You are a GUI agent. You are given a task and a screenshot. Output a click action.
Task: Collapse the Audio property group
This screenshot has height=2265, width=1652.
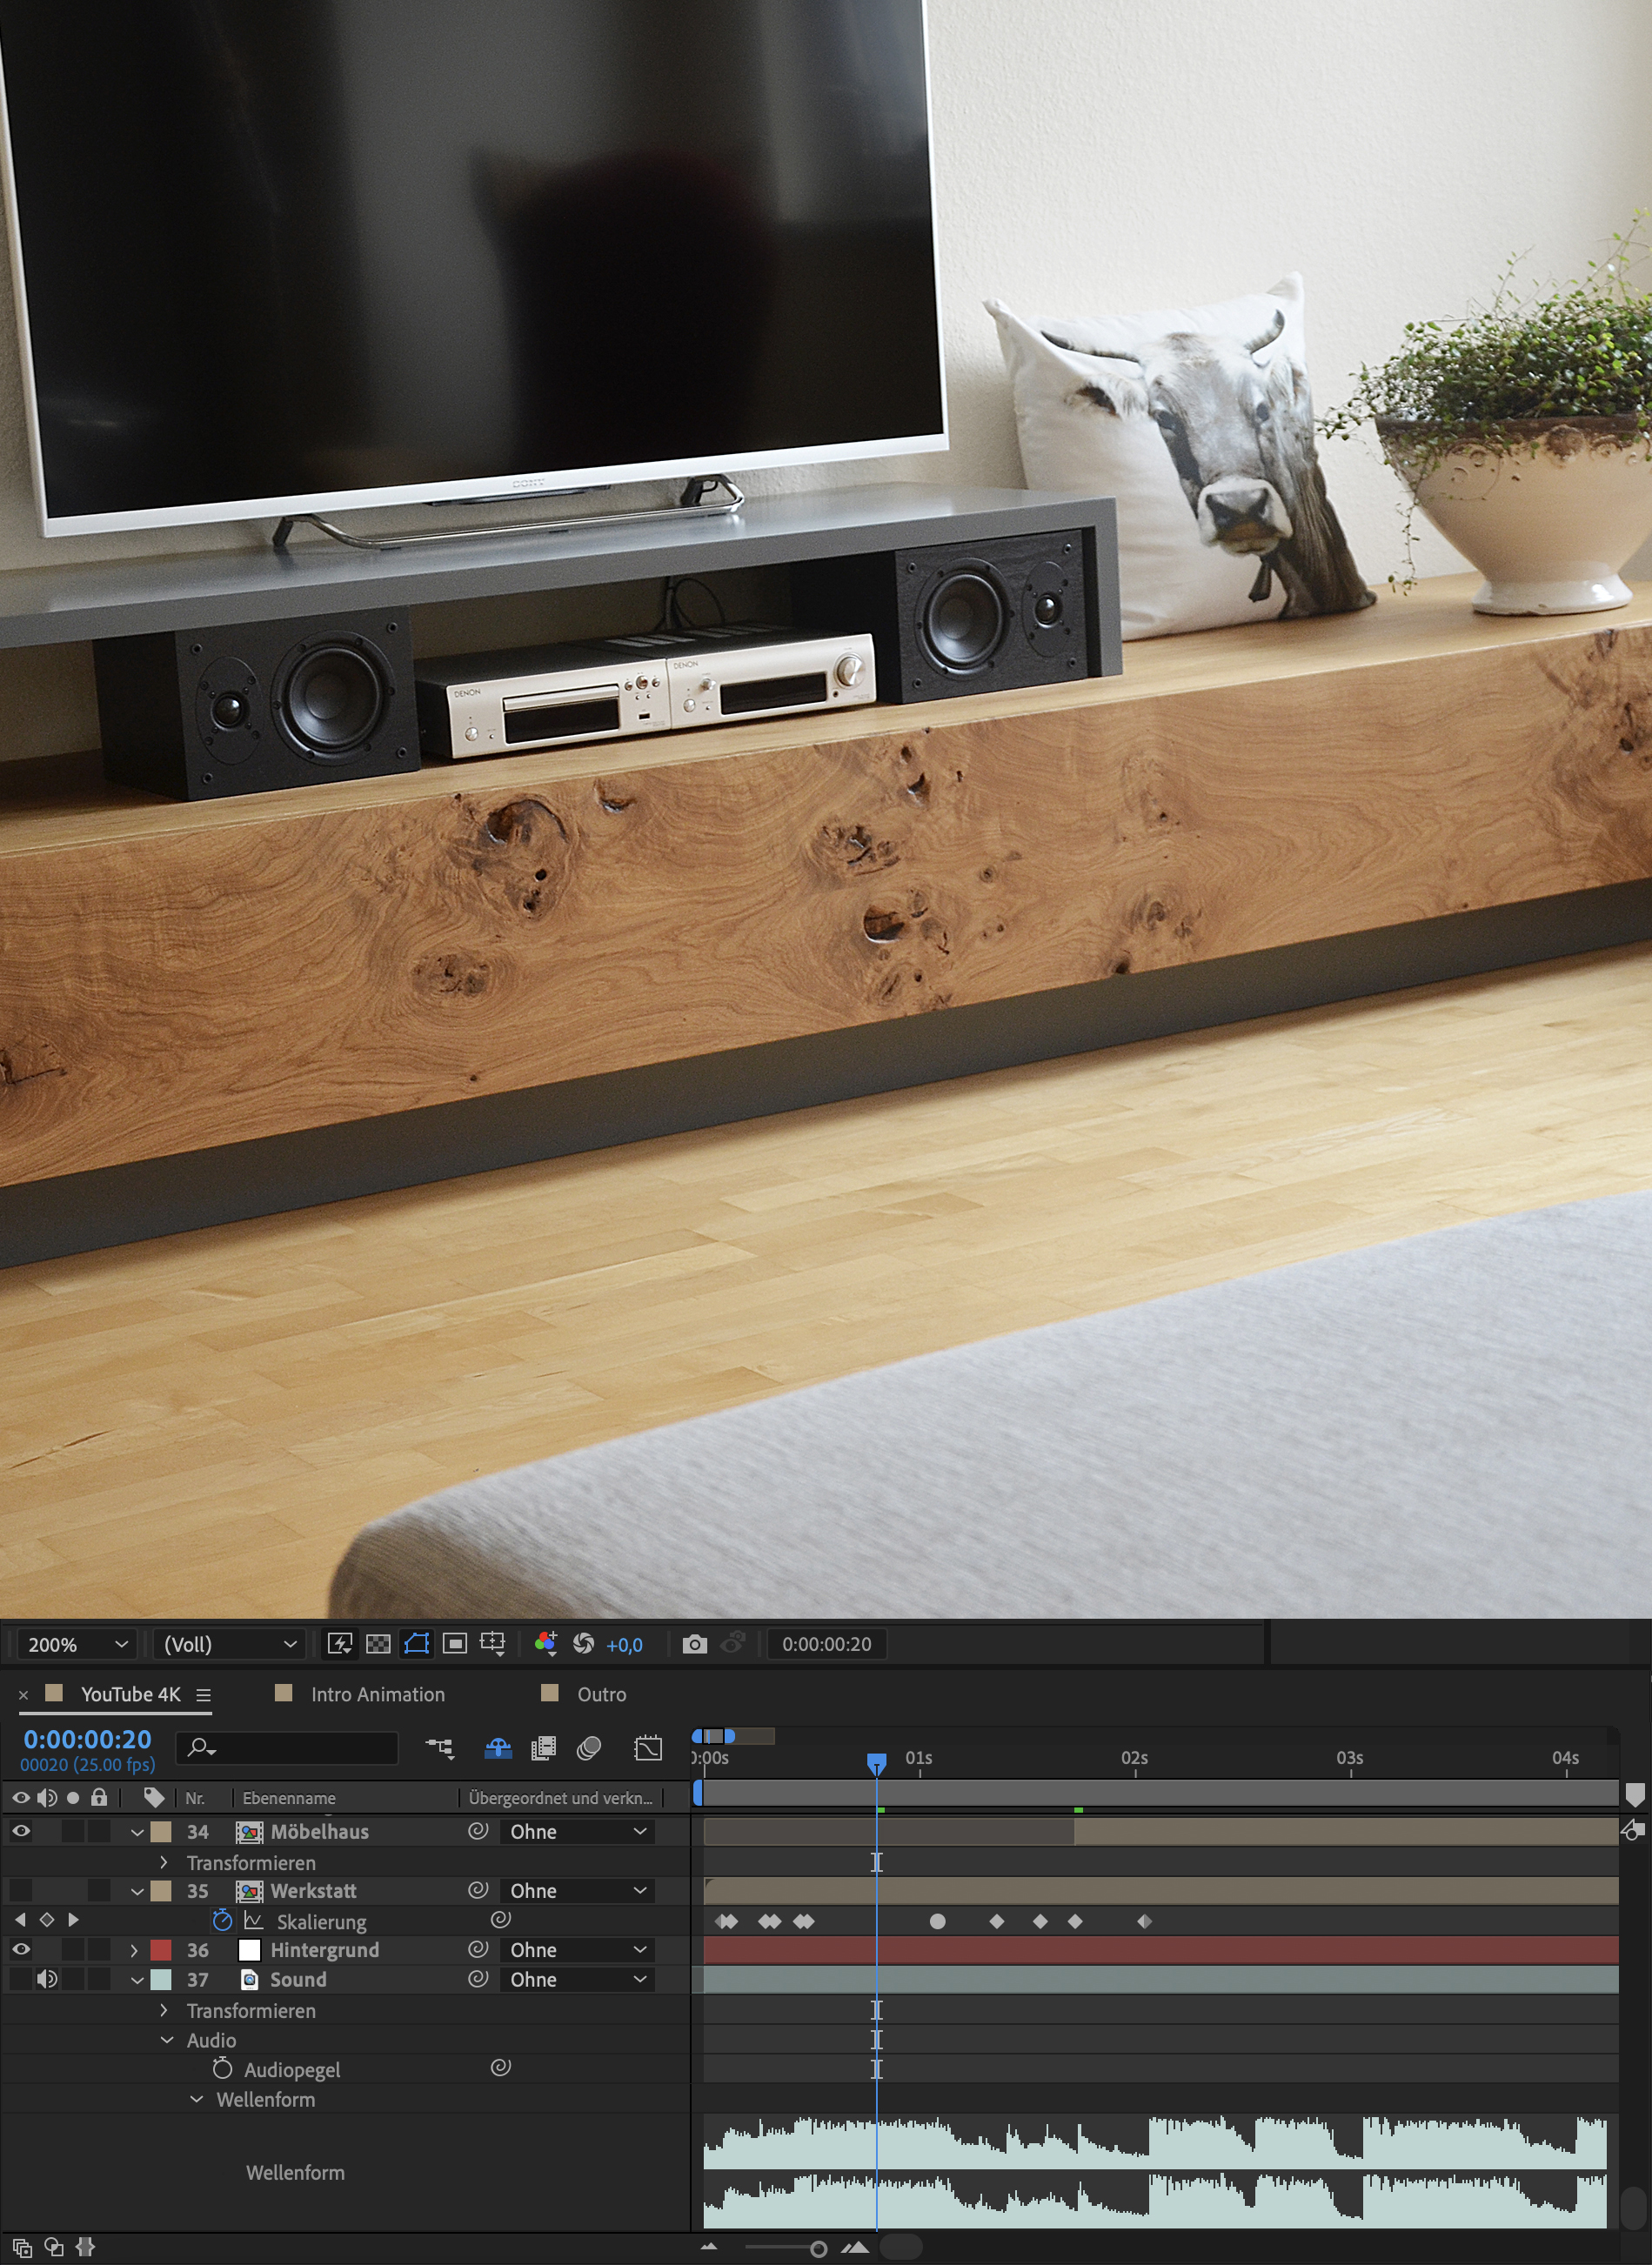pyautogui.click(x=167, y=2040)
